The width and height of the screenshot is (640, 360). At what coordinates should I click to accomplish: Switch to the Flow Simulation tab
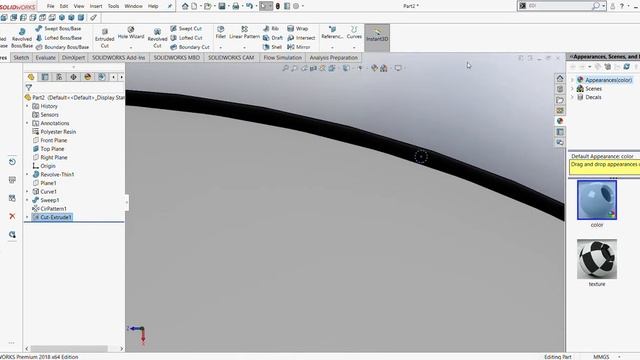pos(282,58)
